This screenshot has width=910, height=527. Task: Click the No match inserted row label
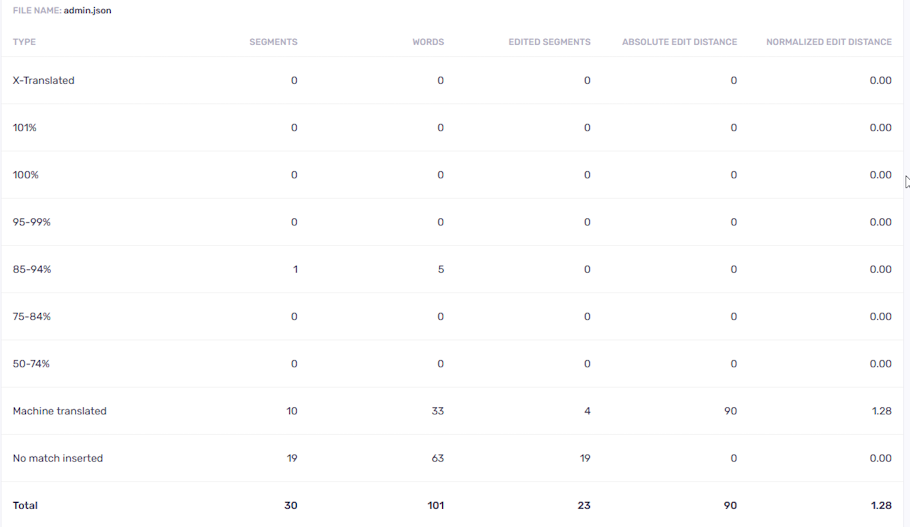(57, 458)
